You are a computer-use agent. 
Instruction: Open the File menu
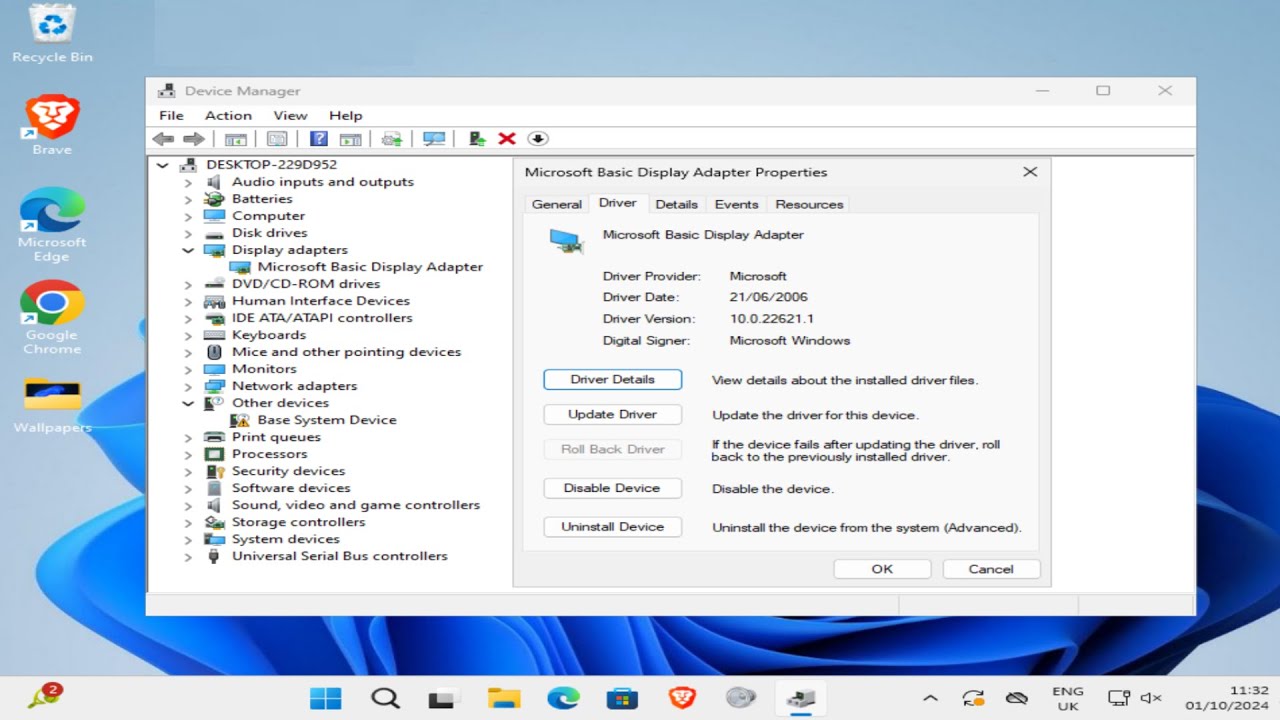171,116
